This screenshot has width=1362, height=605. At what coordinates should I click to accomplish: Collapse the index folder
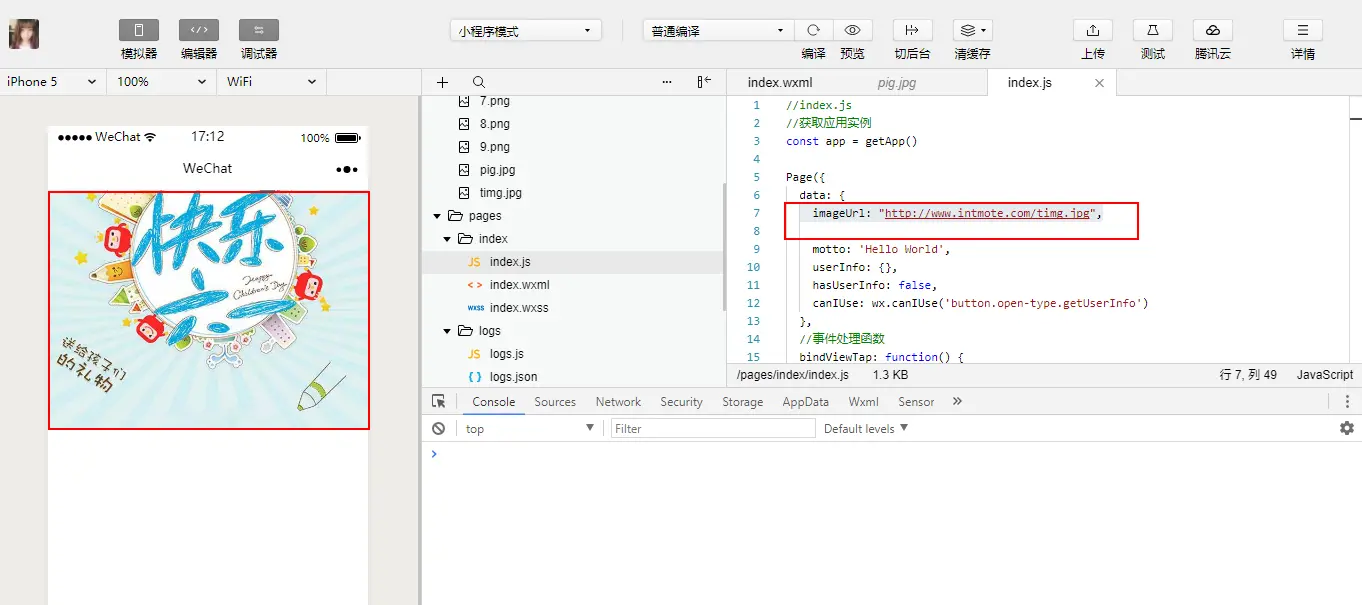tap(447, 239)
